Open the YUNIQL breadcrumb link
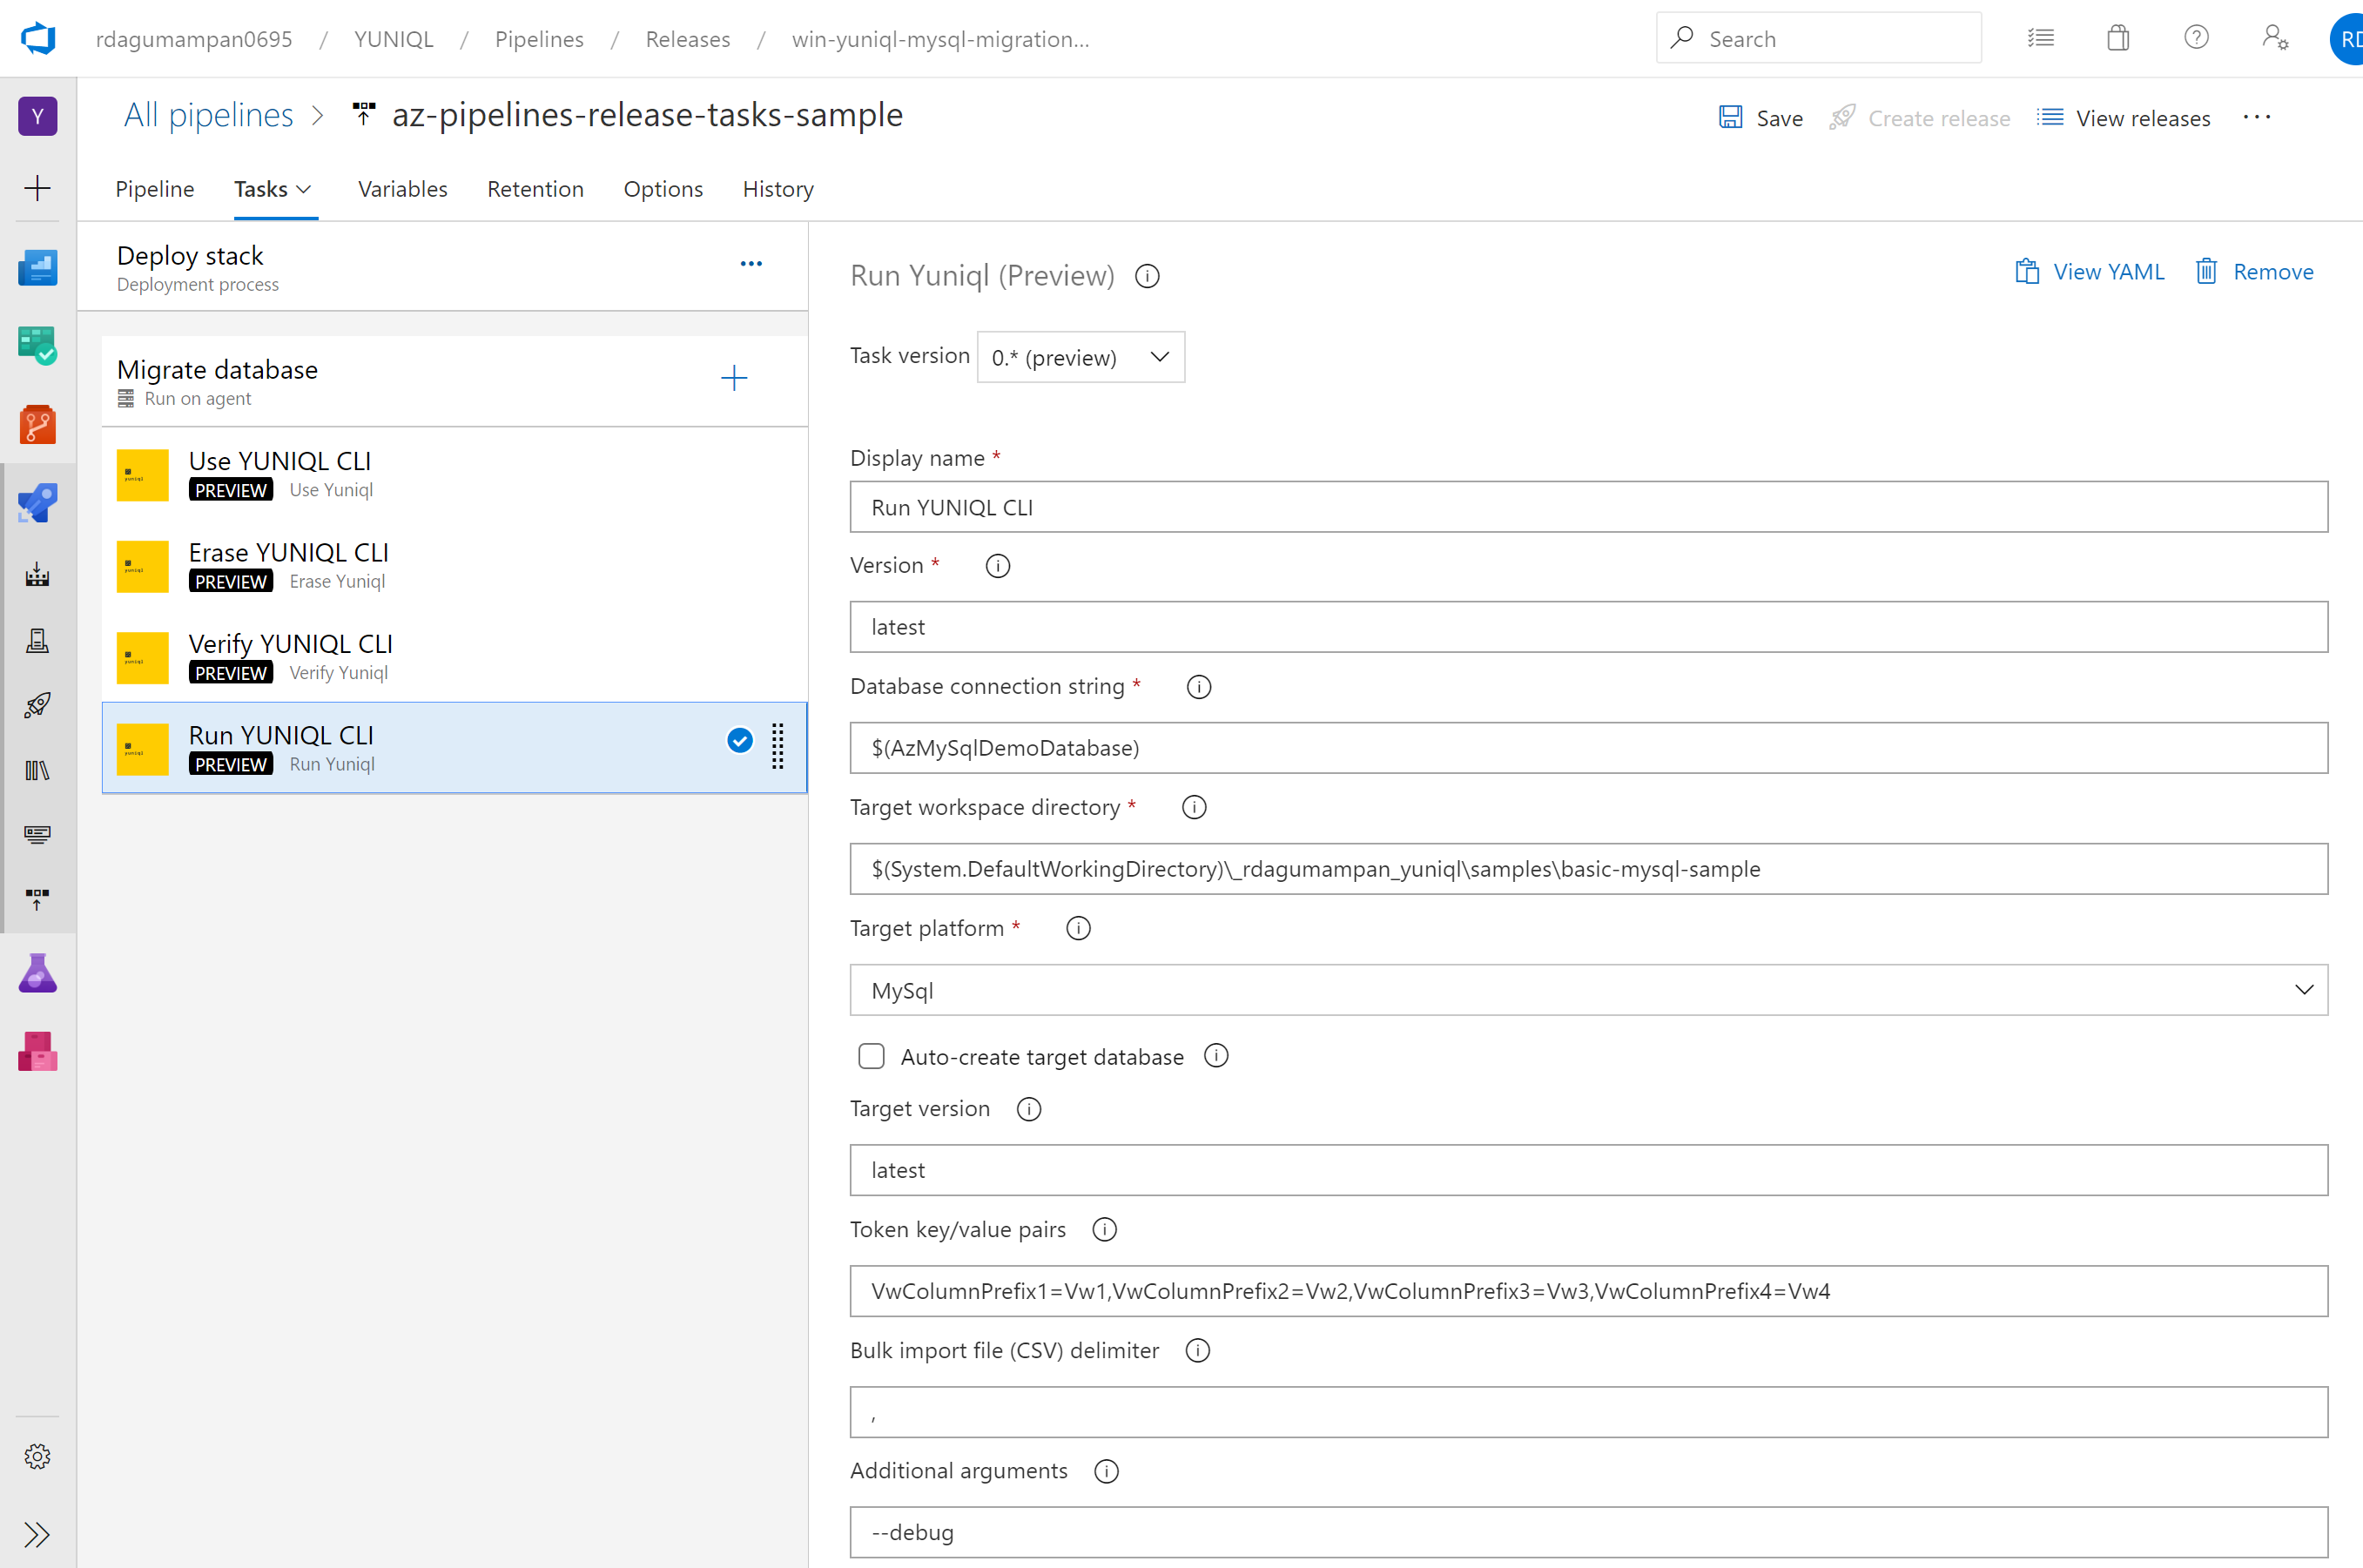The width and height of the screenshot is (2363, 1568). pos(394,39)
